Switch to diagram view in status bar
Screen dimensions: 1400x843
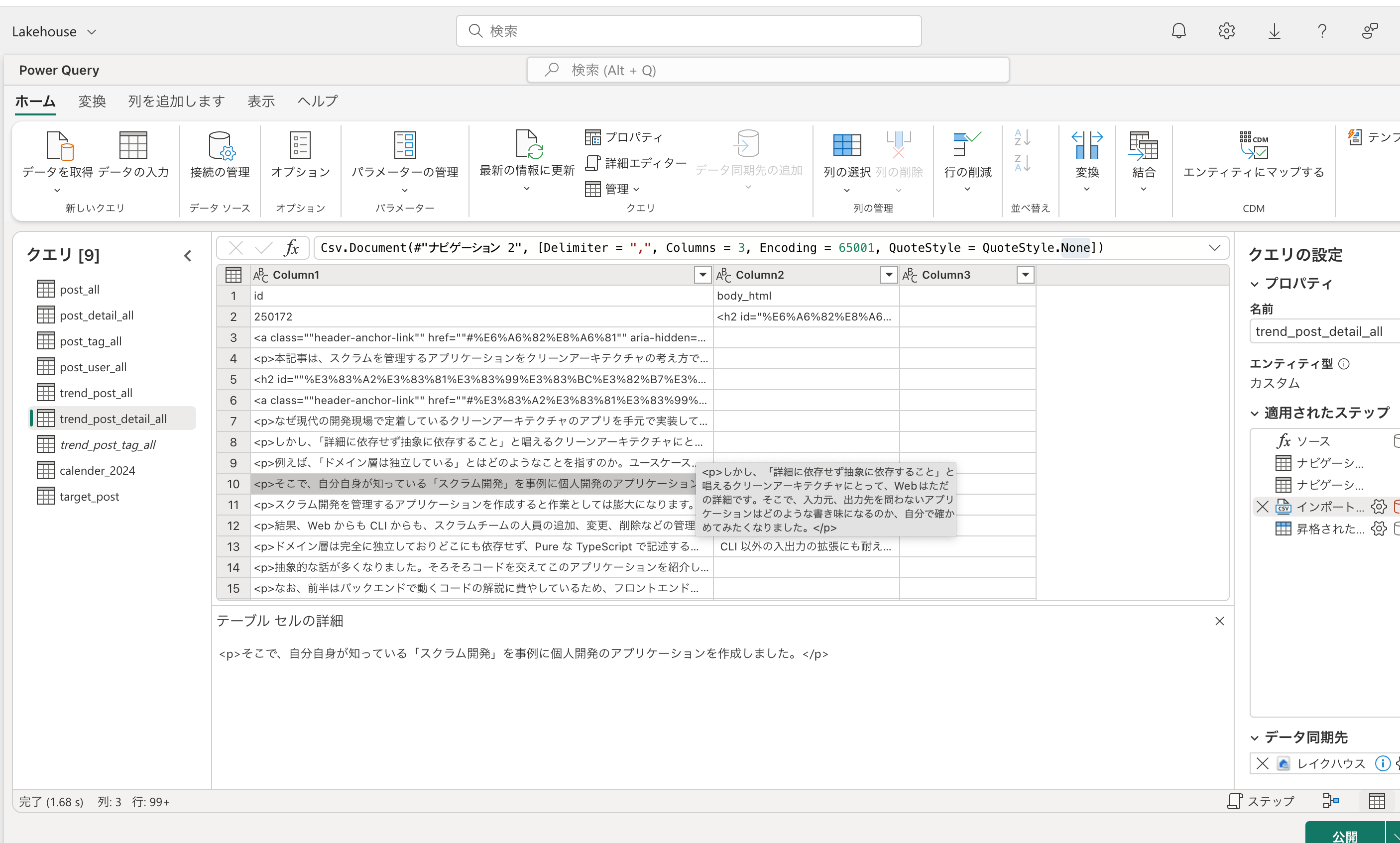(x=1331, y=801)
